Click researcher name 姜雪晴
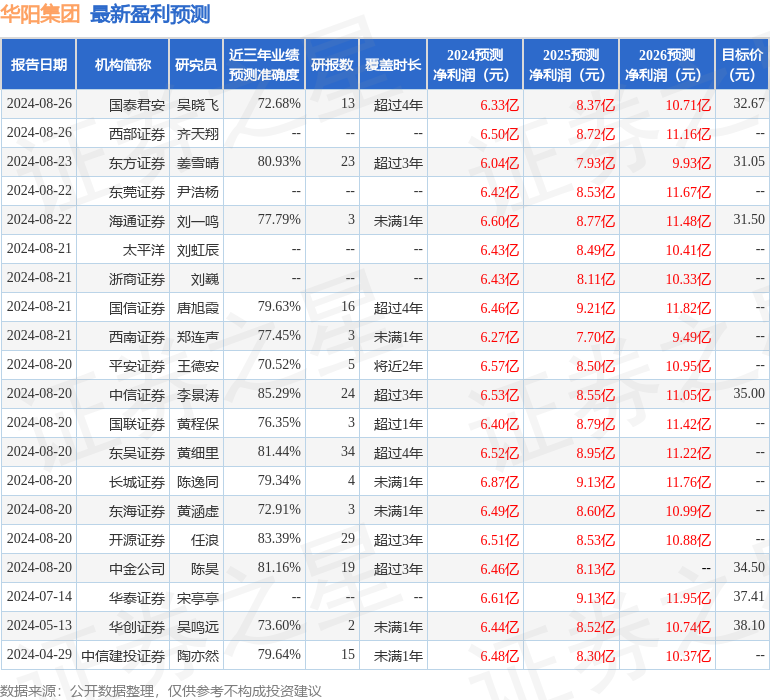The height and width of the screenshot is (700, 770). pyautogui.click(x=198, y=163)
